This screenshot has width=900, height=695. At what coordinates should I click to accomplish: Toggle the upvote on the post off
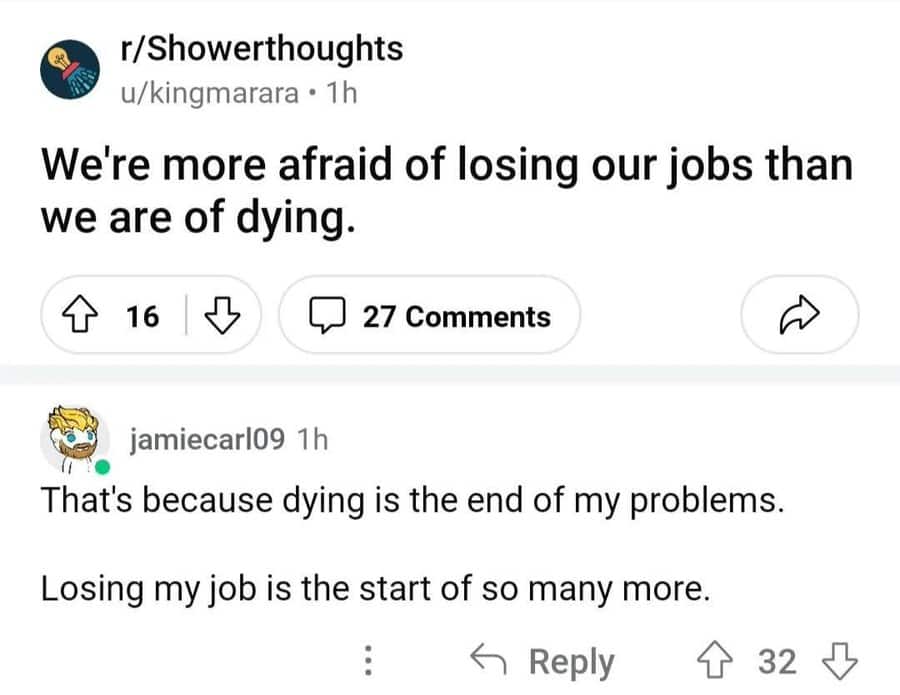pyautogui.click(x=84, y=316)
